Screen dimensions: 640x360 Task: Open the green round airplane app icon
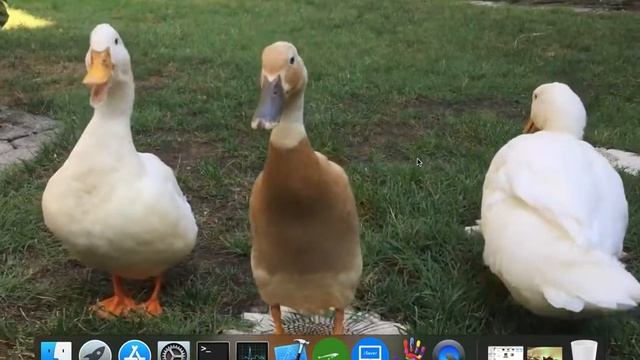[331, 350]
